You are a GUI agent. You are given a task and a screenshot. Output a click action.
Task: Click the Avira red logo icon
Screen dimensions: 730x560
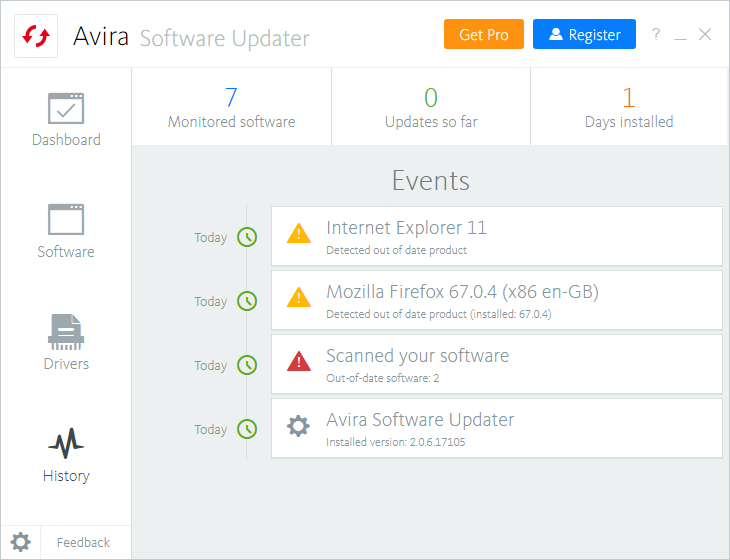pyautogui.click(x=36, y=36)
